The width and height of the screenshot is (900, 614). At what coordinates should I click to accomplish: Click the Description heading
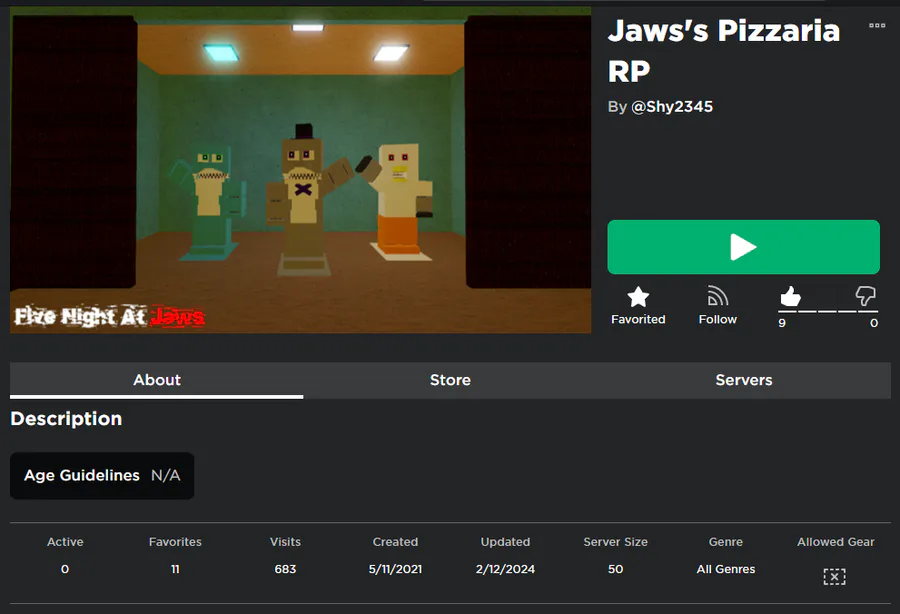point(67,419)
